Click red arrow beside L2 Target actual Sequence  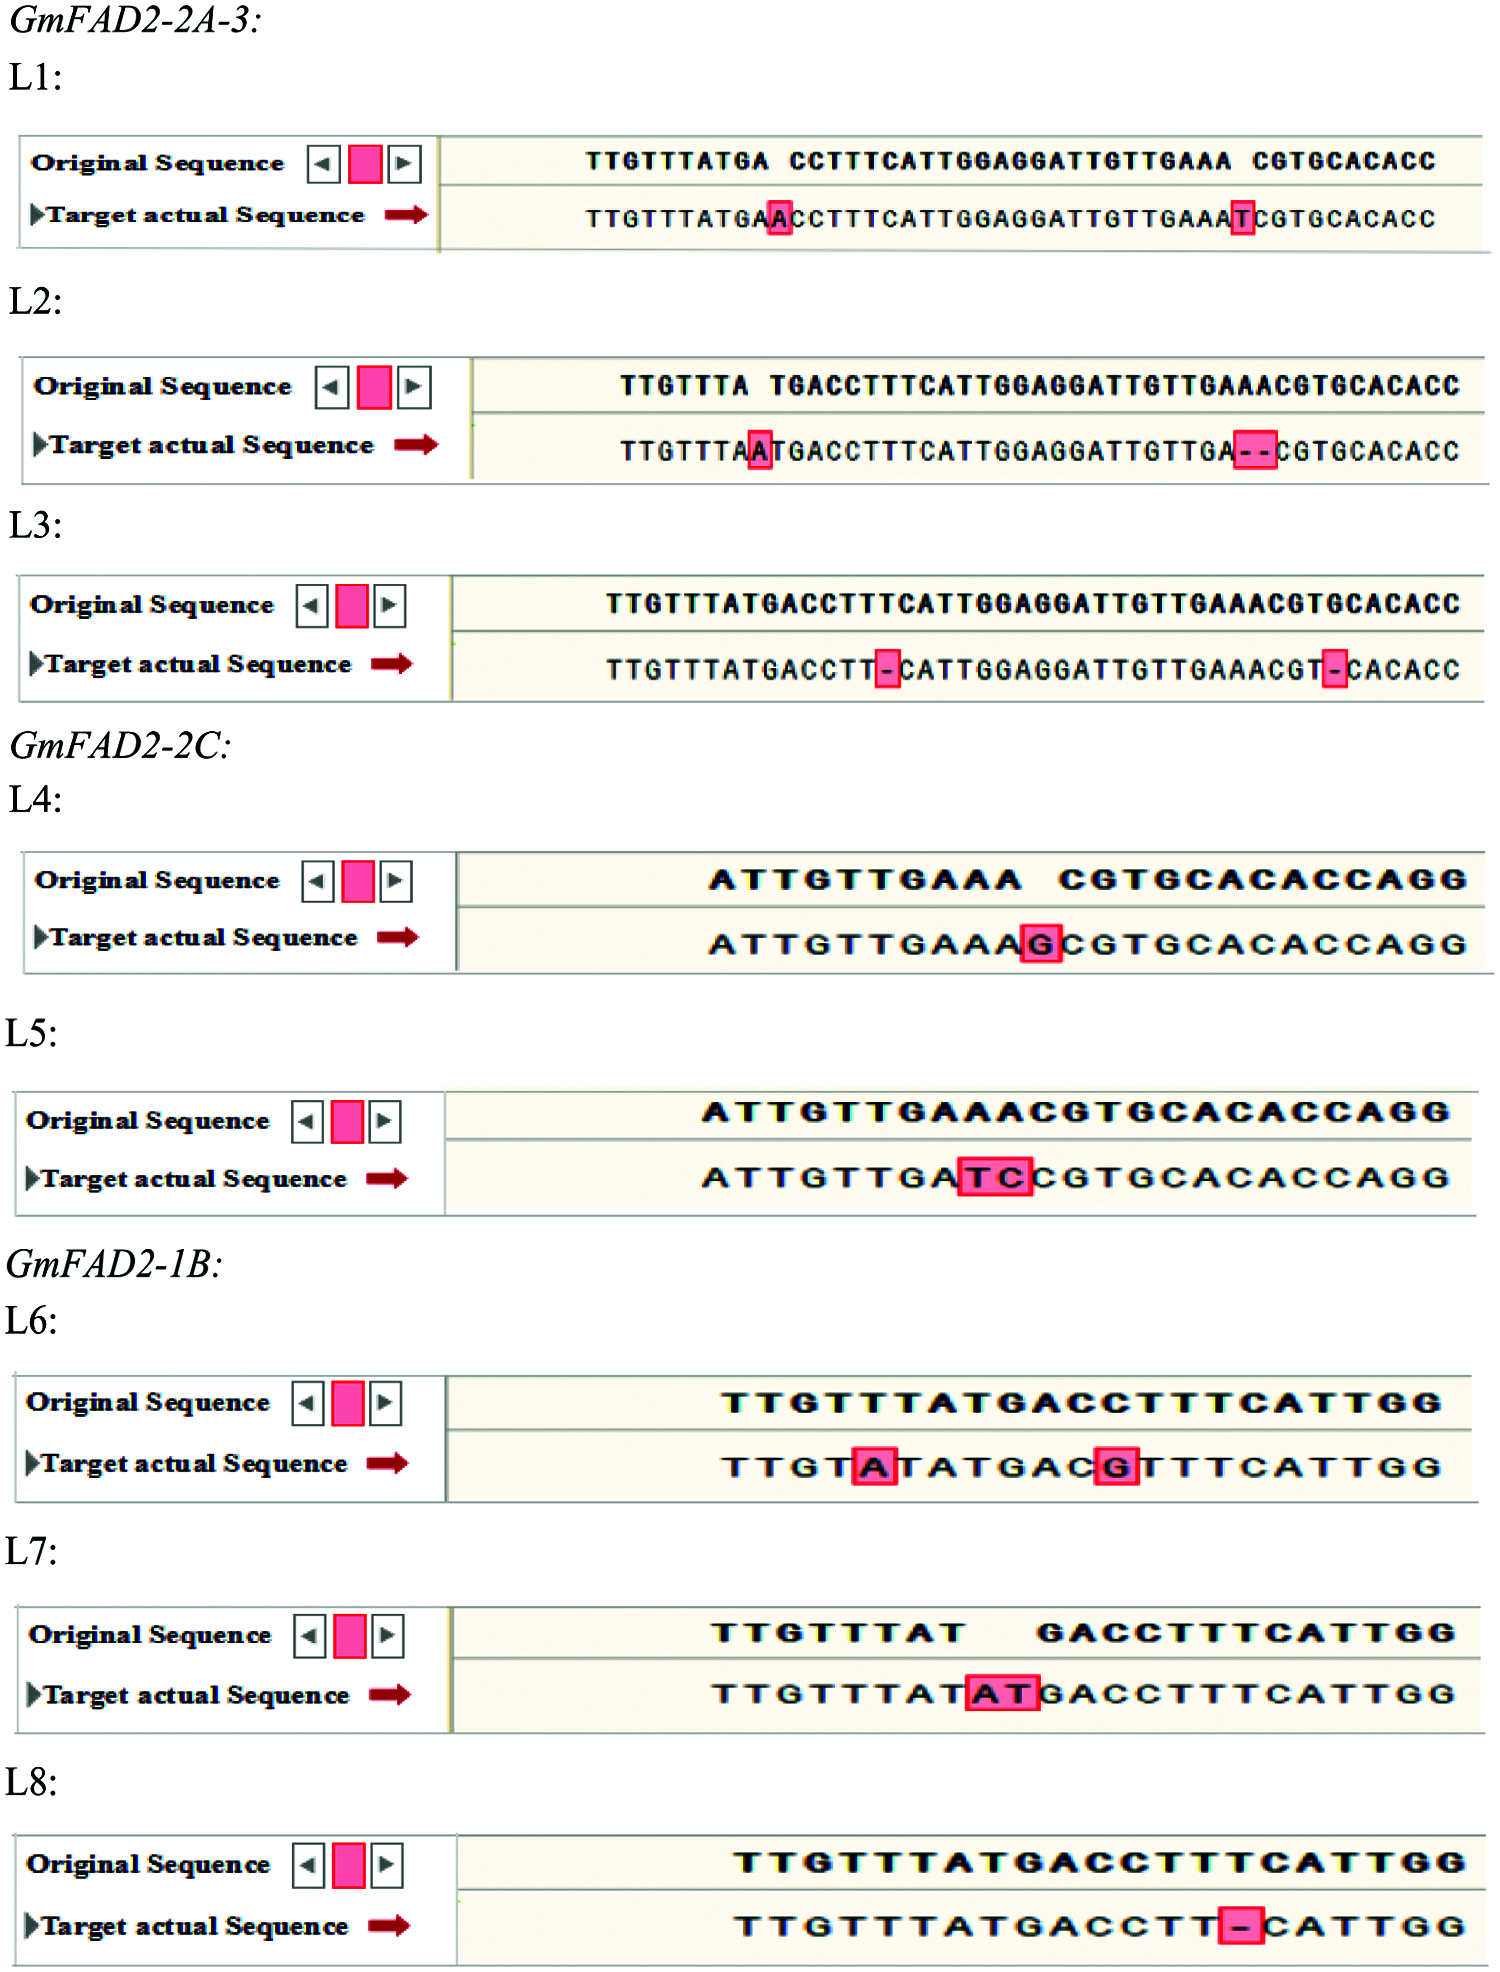coord(416,444)
